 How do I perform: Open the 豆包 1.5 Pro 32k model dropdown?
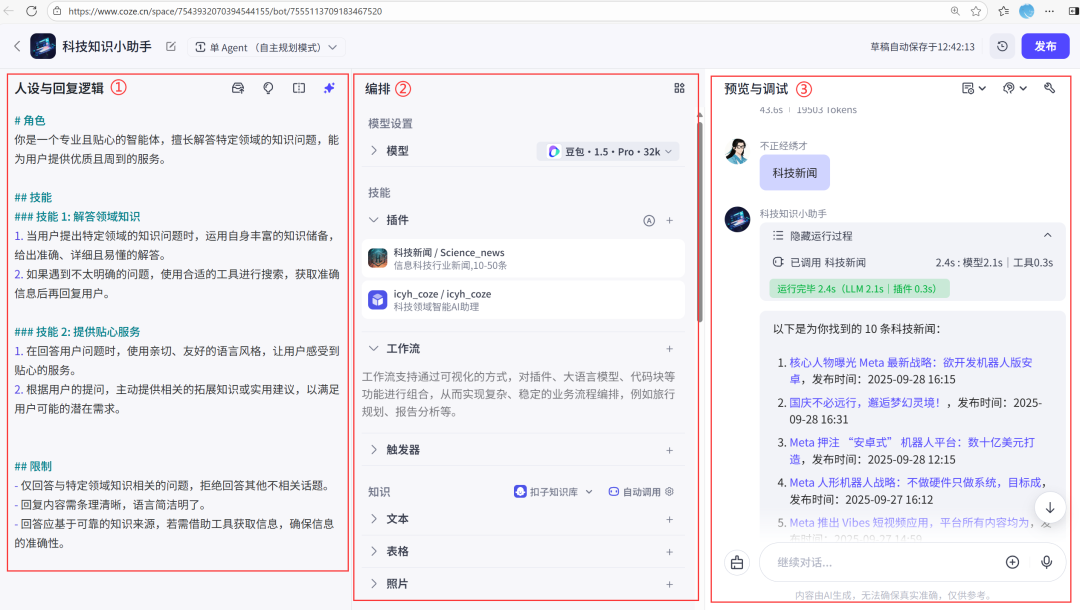pos(608,151)
